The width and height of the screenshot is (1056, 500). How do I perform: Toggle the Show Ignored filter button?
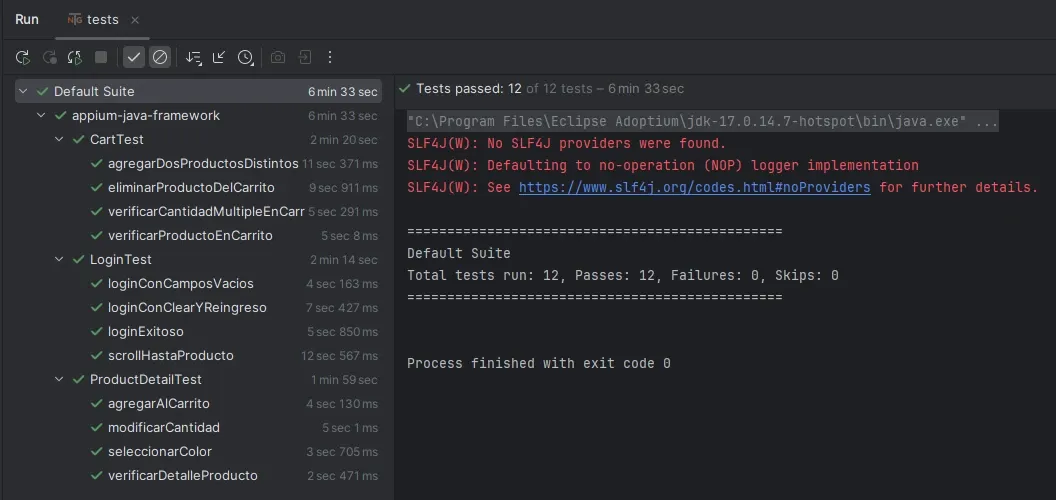tap(160, 57)
